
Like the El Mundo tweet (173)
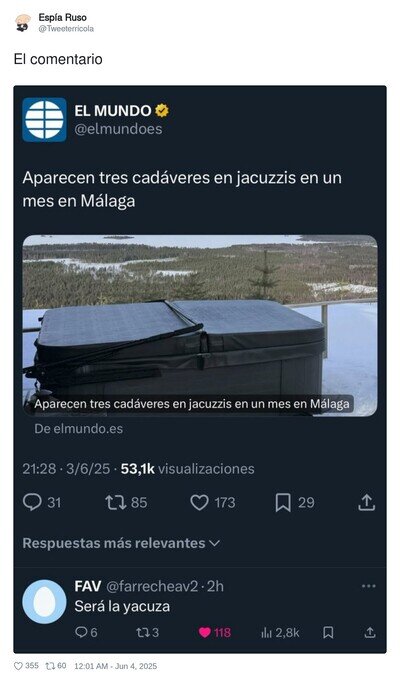tap(213, 503)
